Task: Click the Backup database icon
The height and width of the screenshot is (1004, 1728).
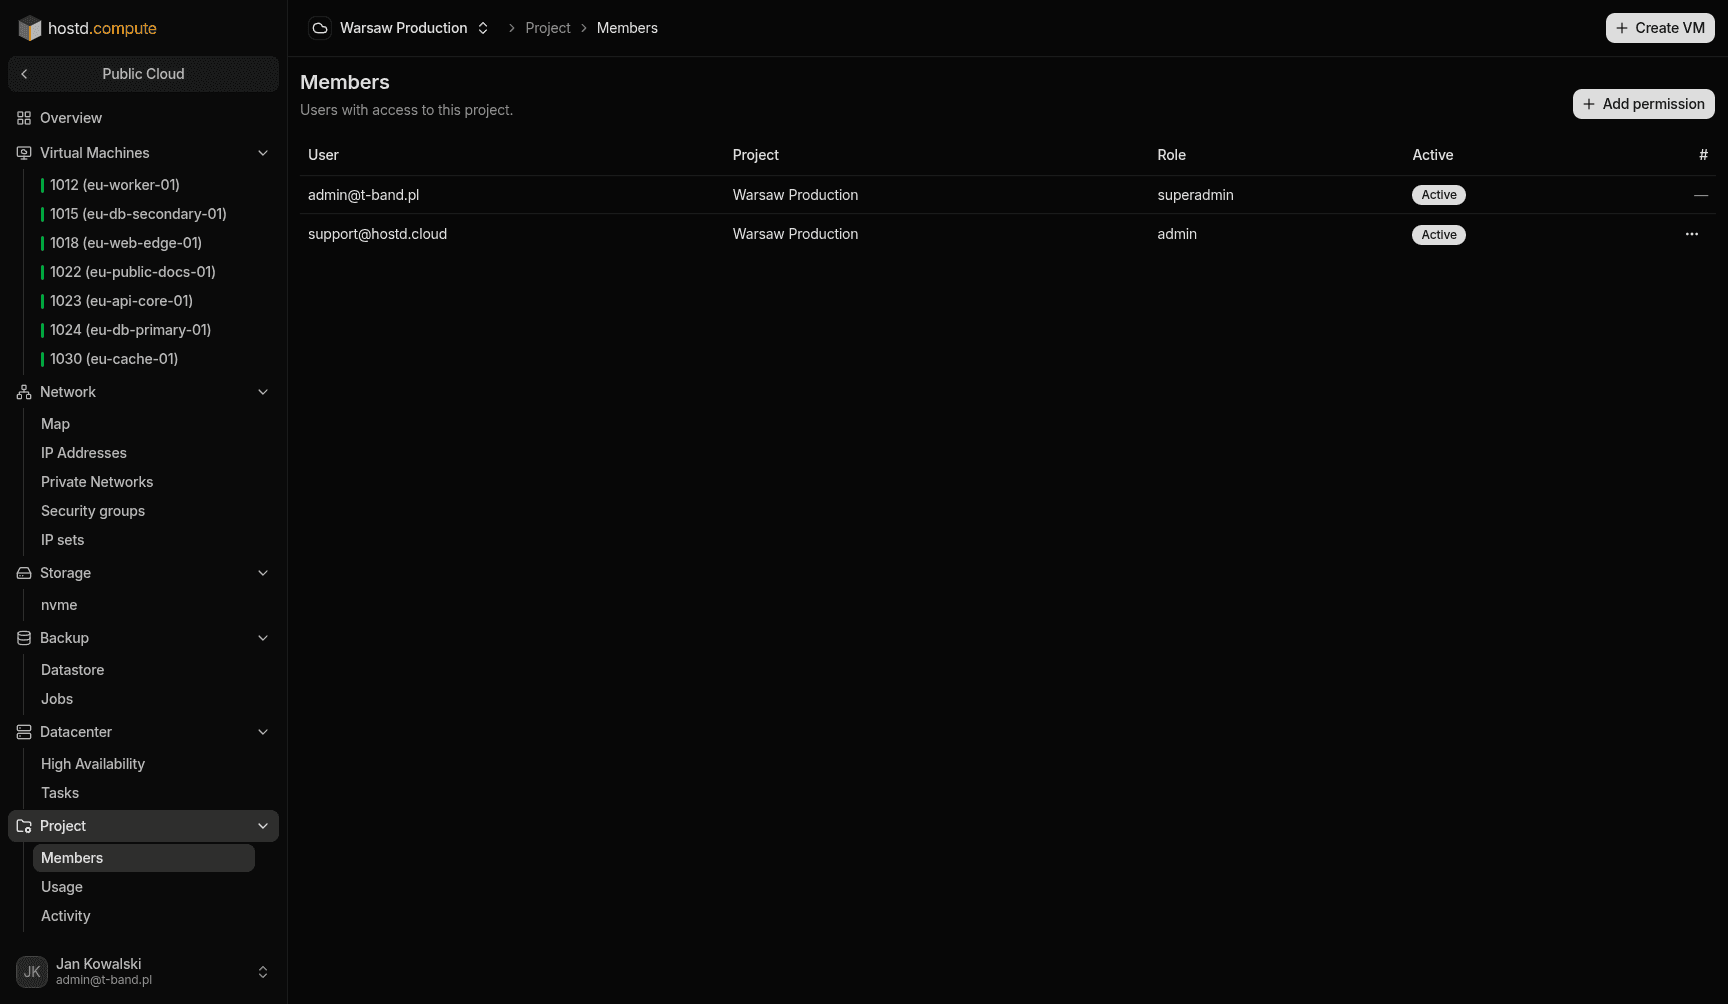Action: [x=24, y=638]
